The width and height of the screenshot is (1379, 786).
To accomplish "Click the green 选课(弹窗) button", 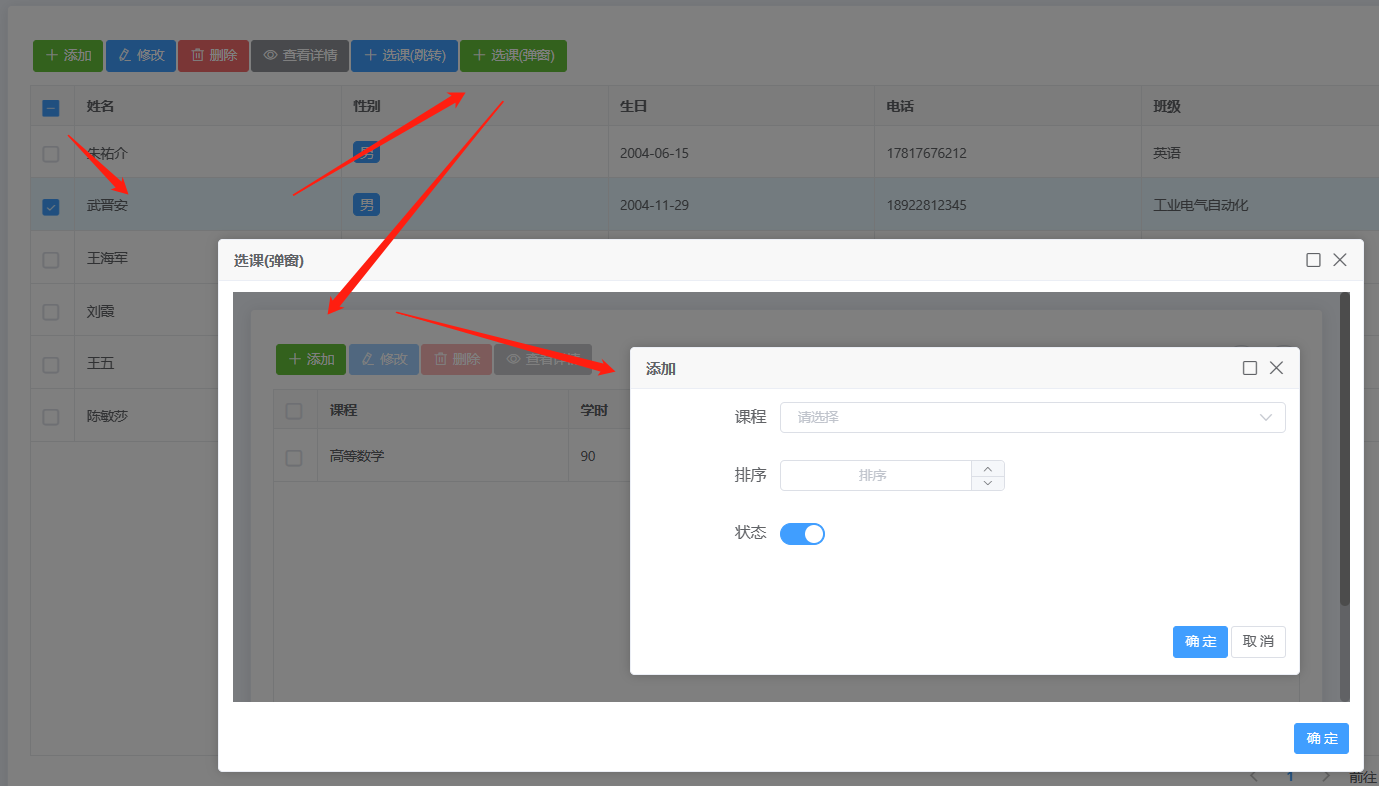I will (x=513, y=56).
